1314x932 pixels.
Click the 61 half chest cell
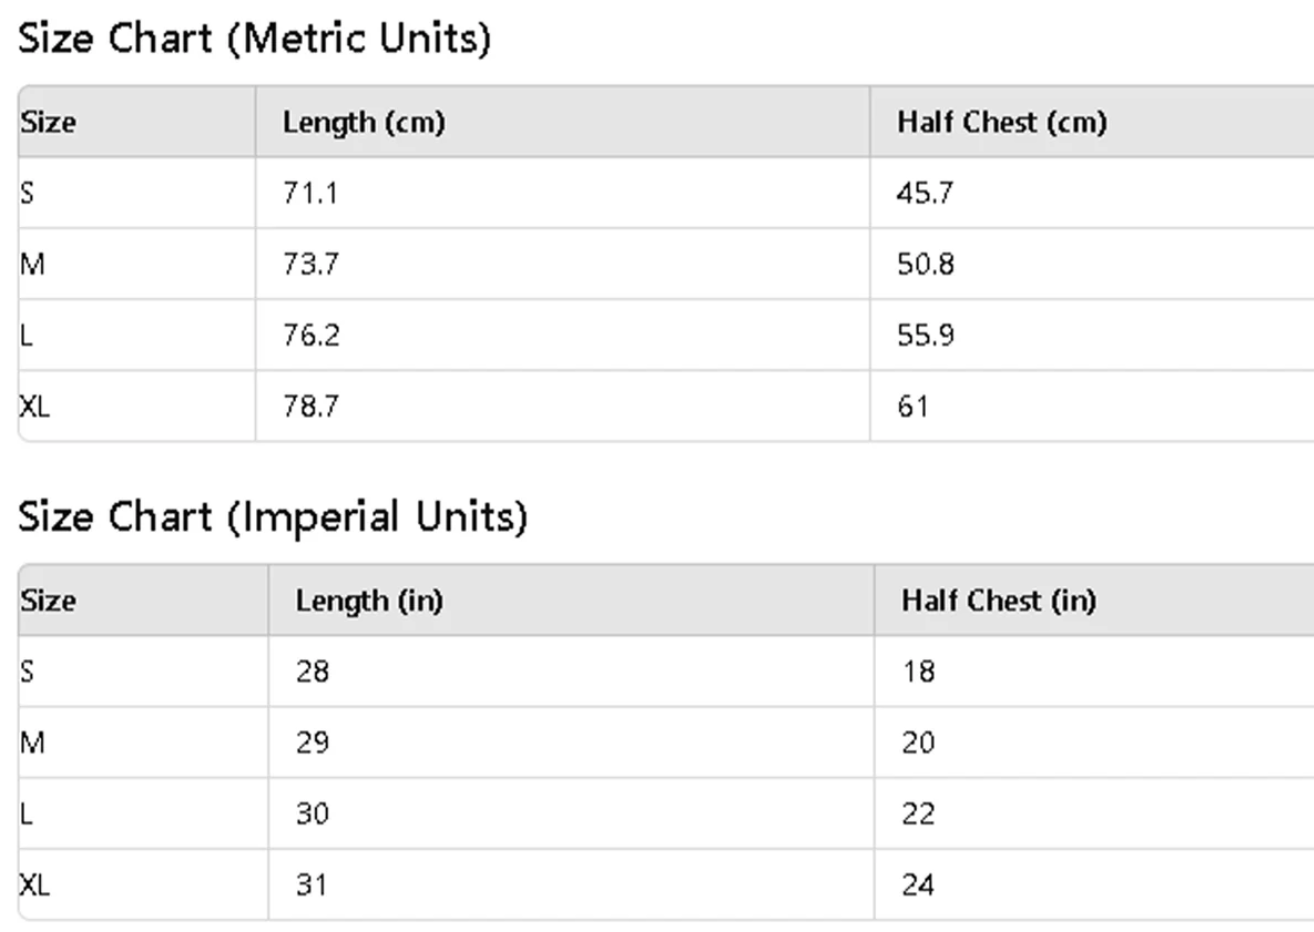click(x=912, y=406)
